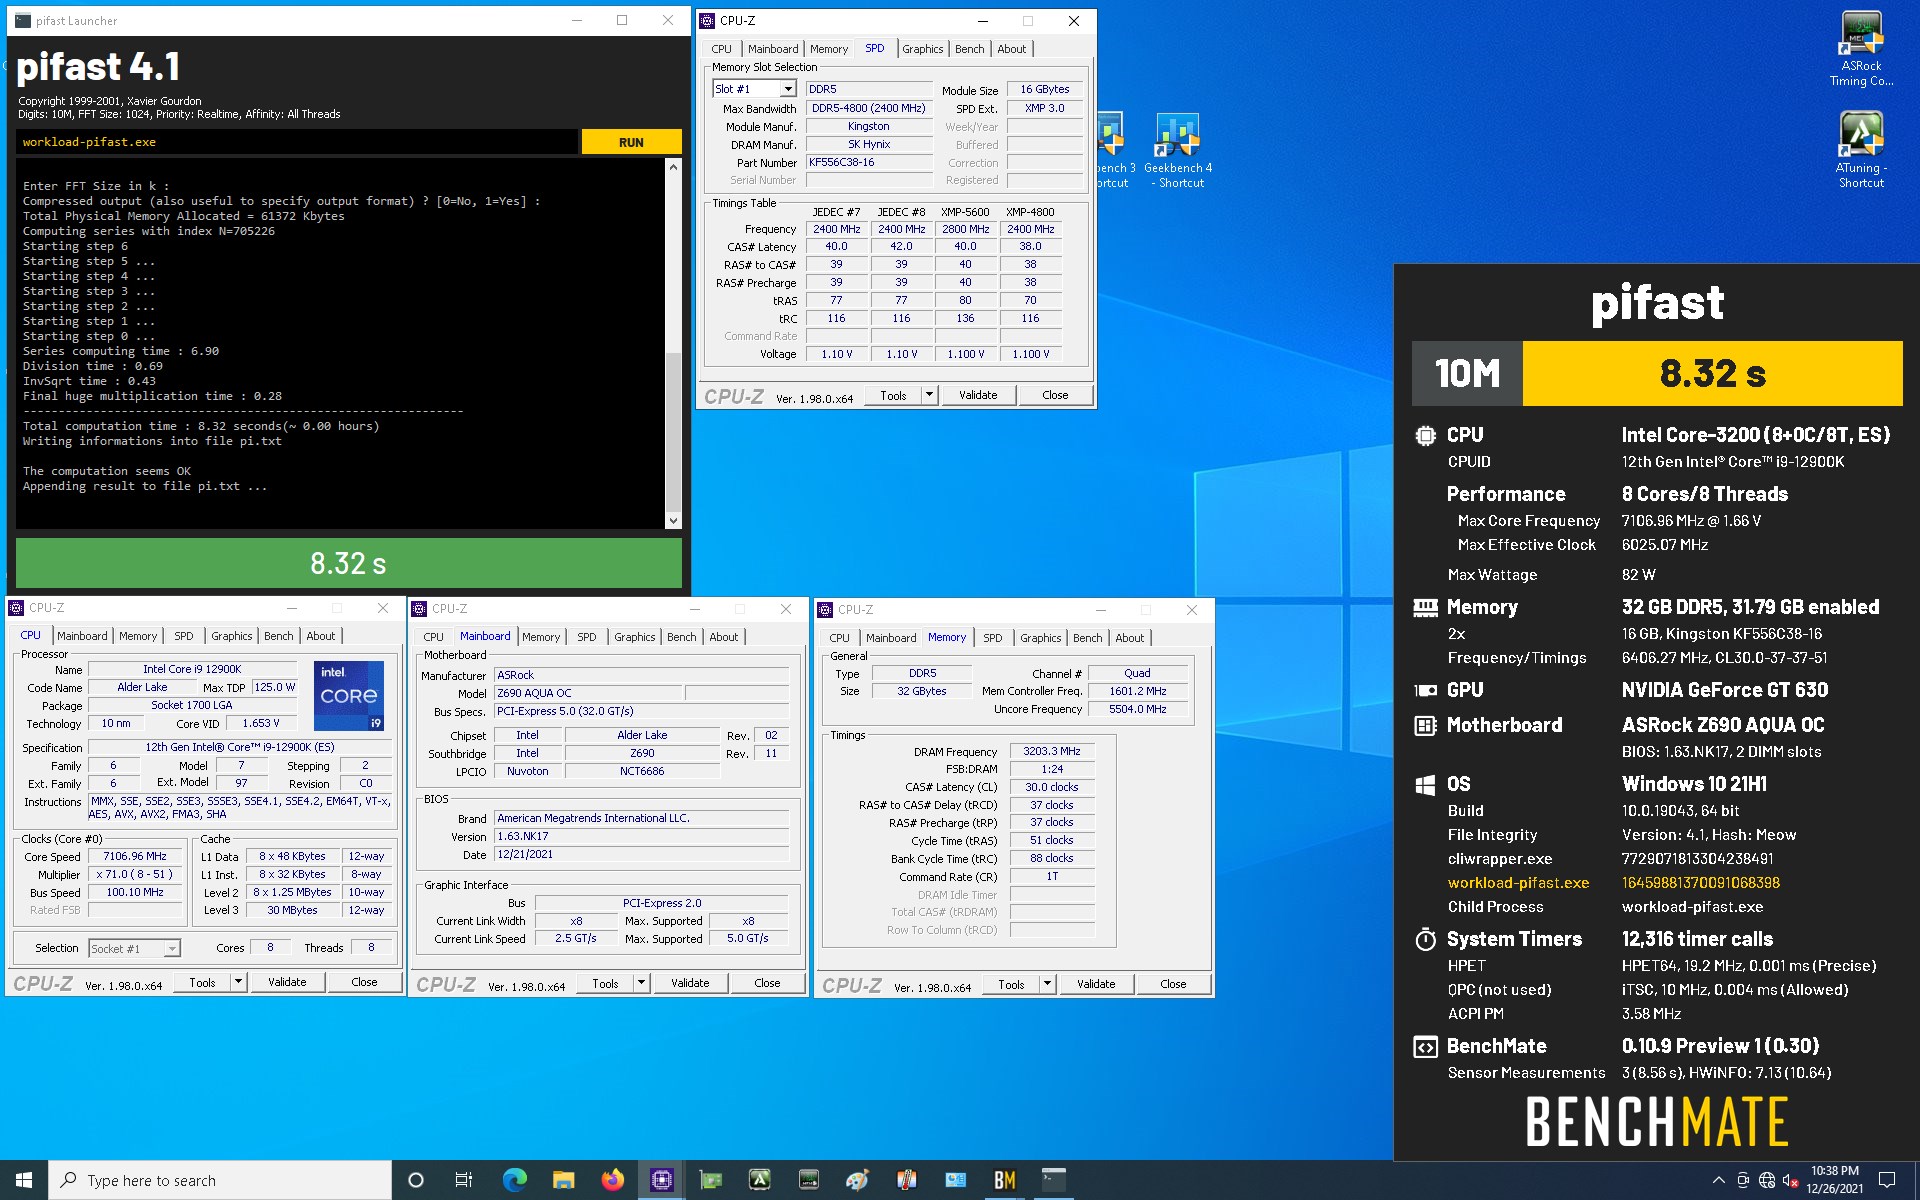Click the Cortana circle icon
This screenshot has height=1200, width=1920.
click(416, 1180)
